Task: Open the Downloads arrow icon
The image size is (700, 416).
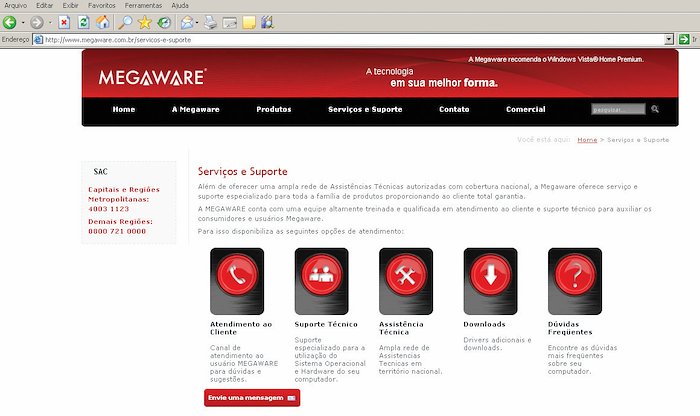Action: (490, 281)
